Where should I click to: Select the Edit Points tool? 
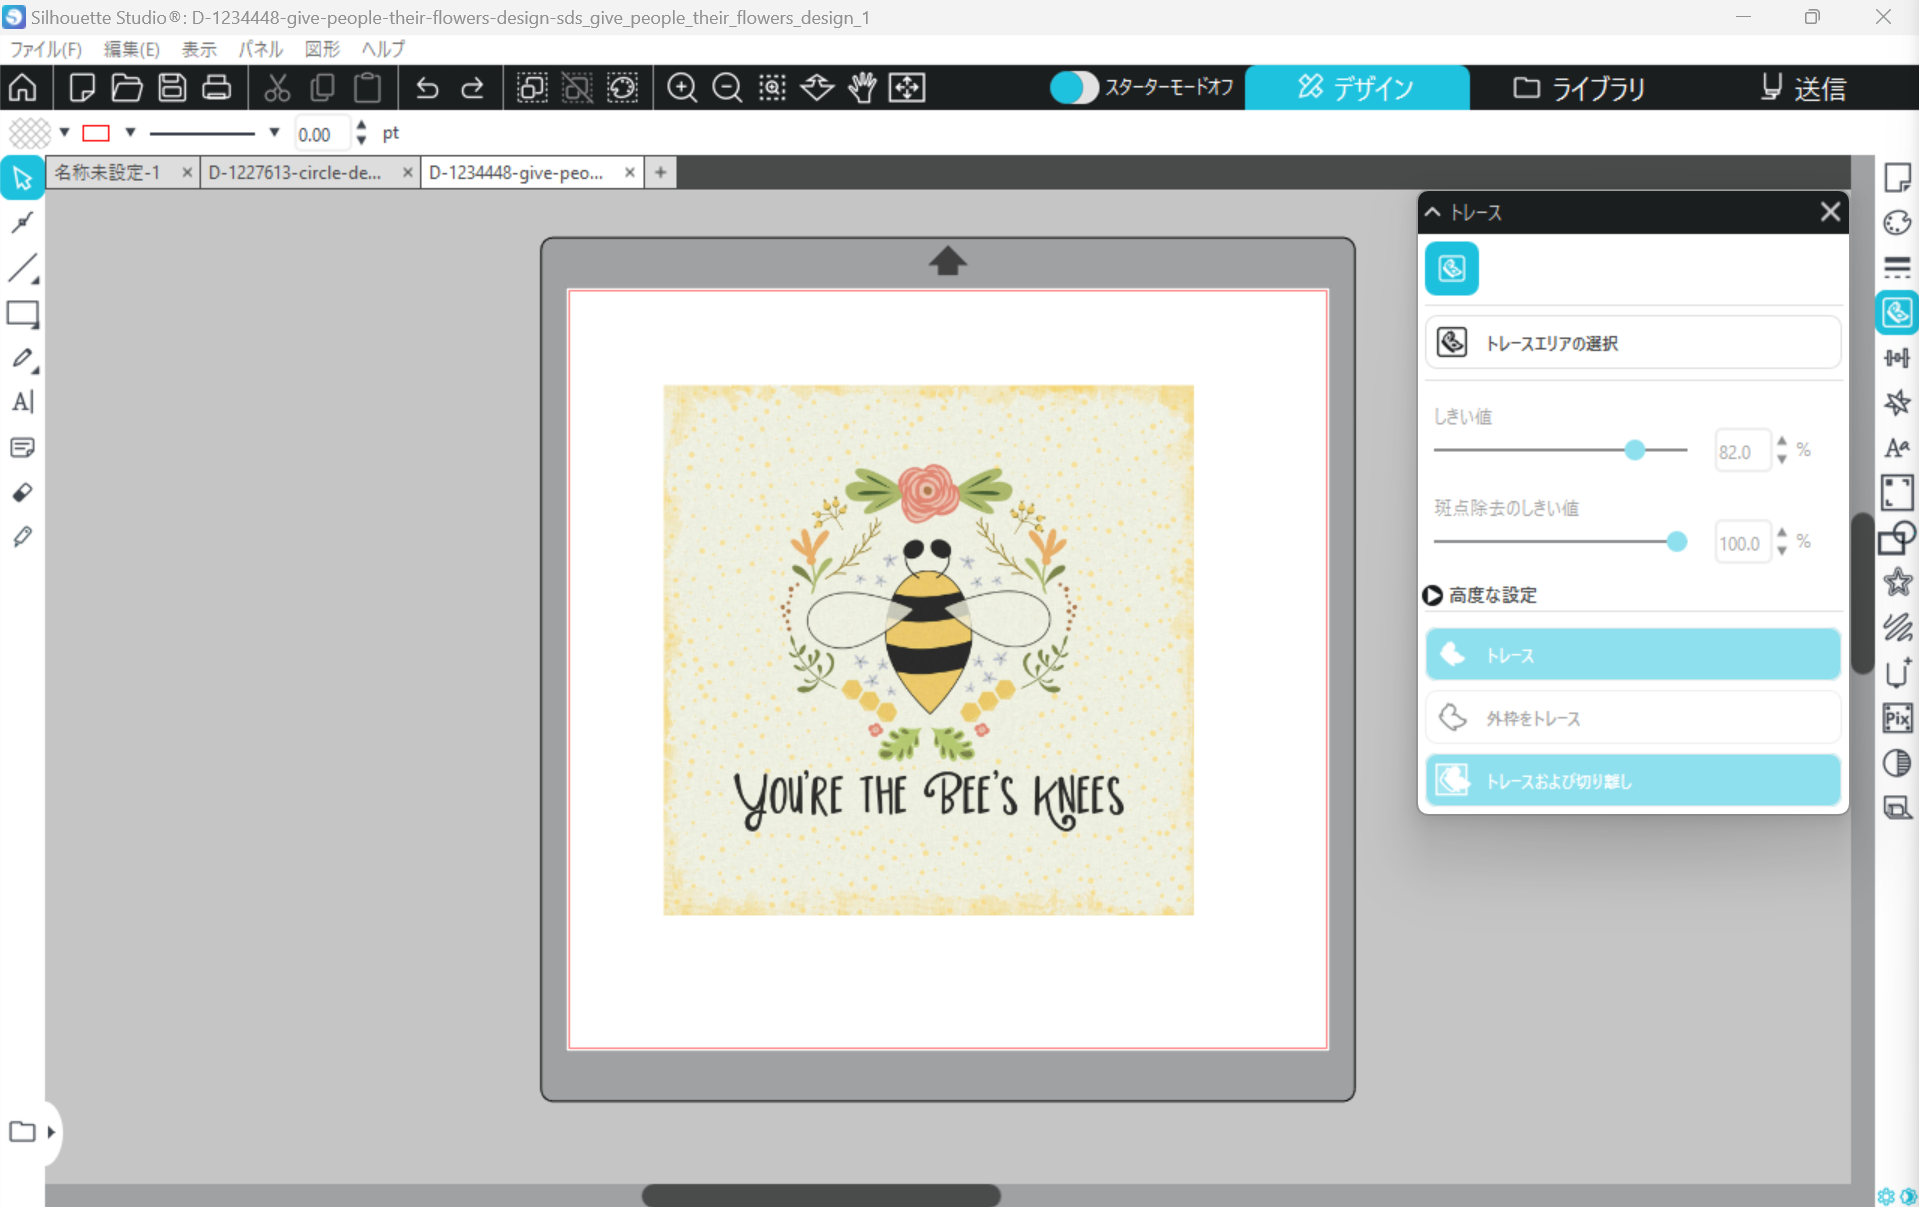(x=22, y=223)
